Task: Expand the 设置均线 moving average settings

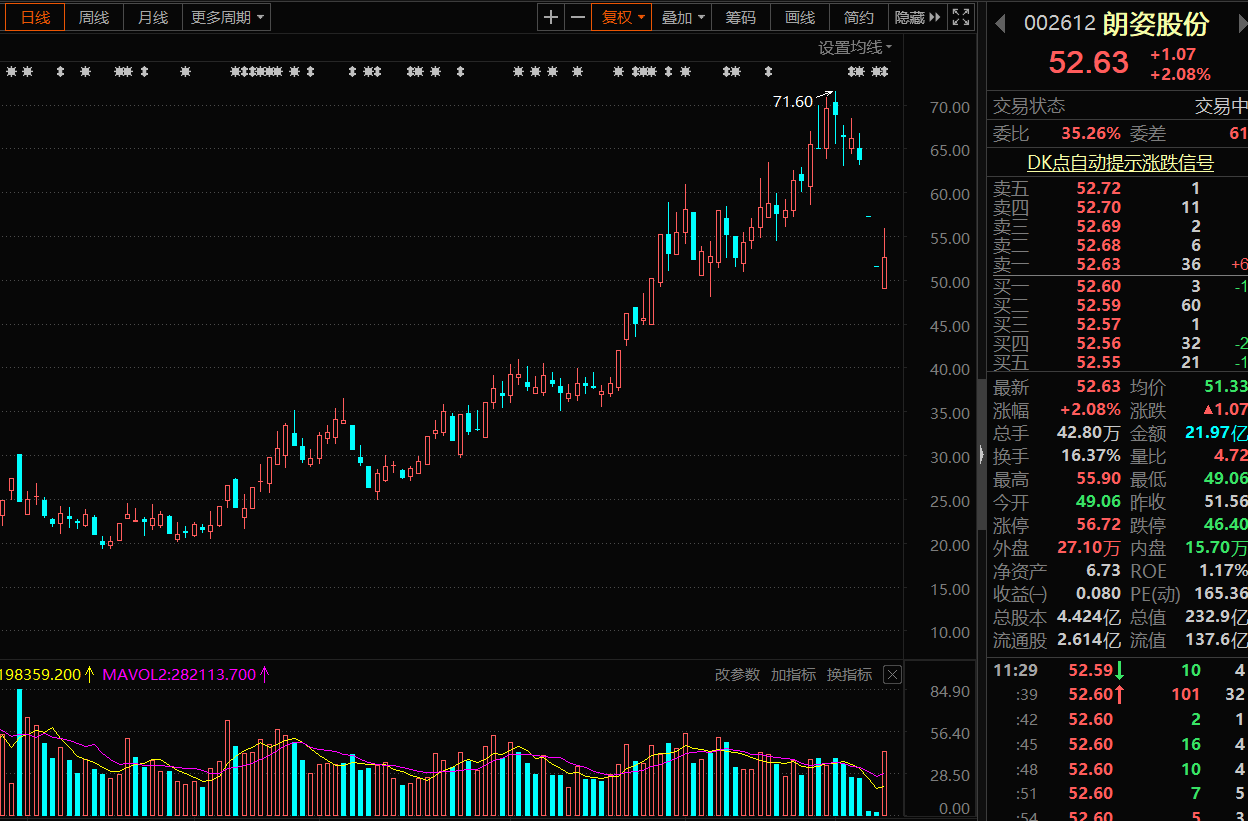Action: 855,47
